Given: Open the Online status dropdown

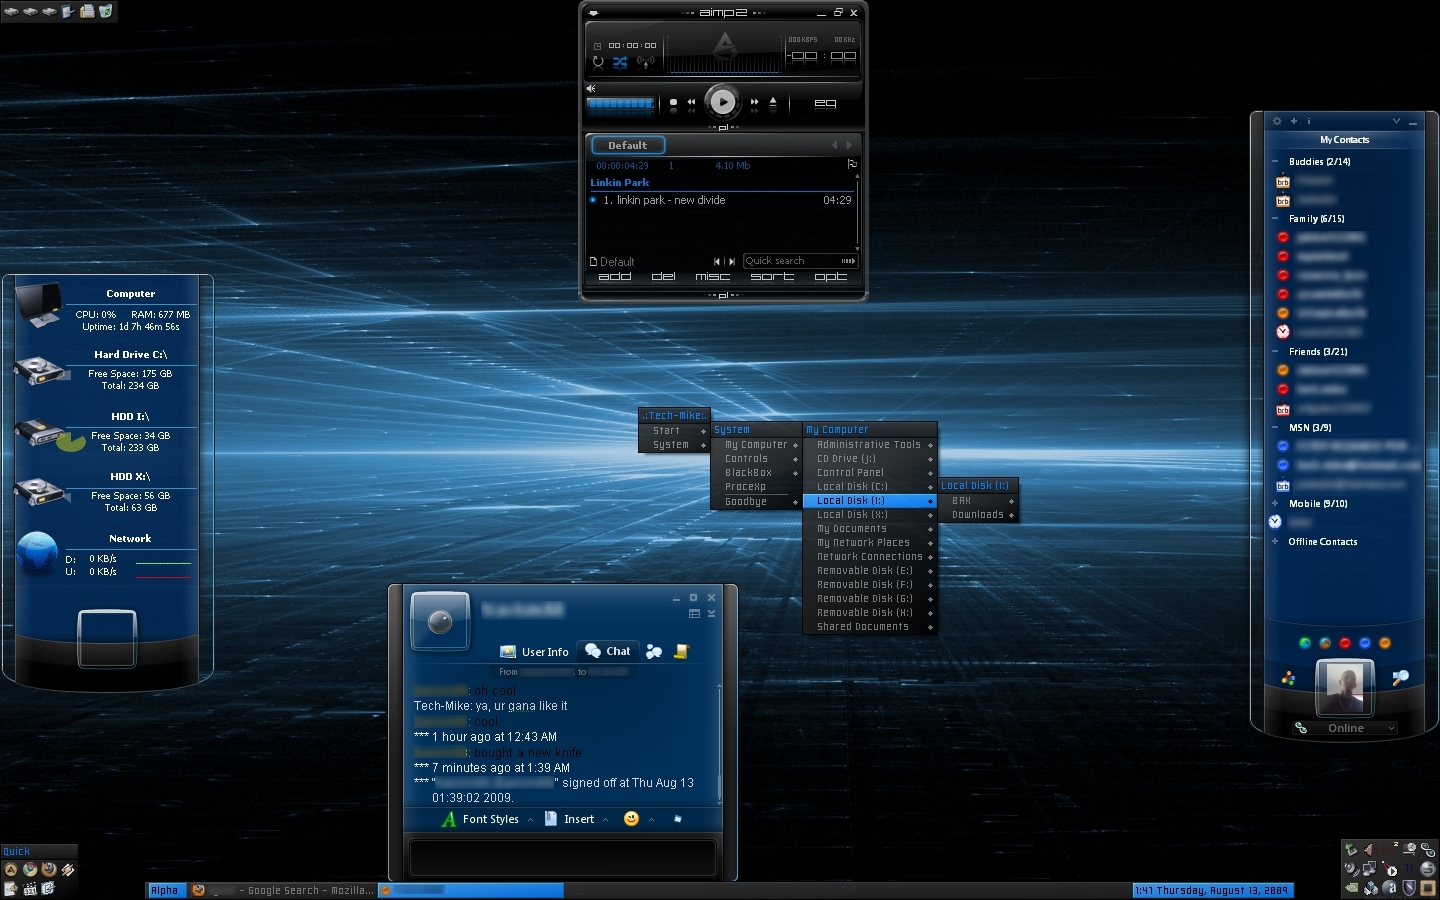Looking at the screenshot, I should pos(1345,728).
